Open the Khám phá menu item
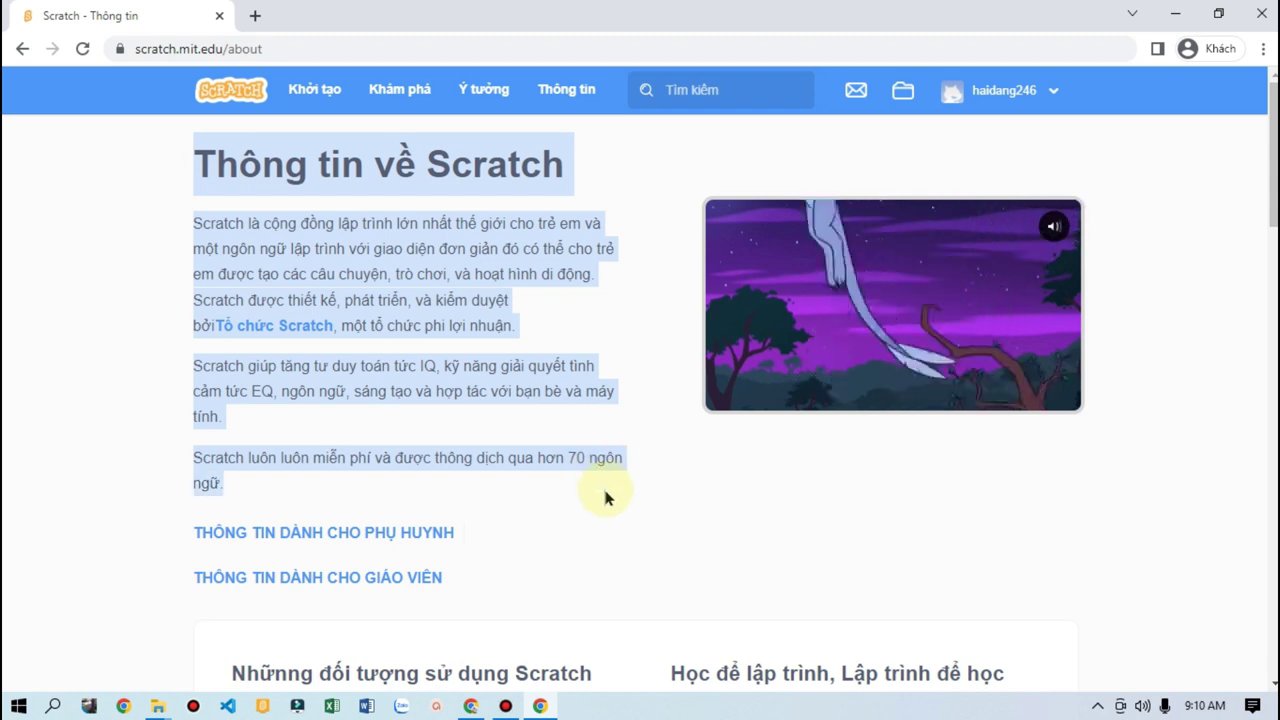The height and width of the screenshot is (720, 1280). 399,89
